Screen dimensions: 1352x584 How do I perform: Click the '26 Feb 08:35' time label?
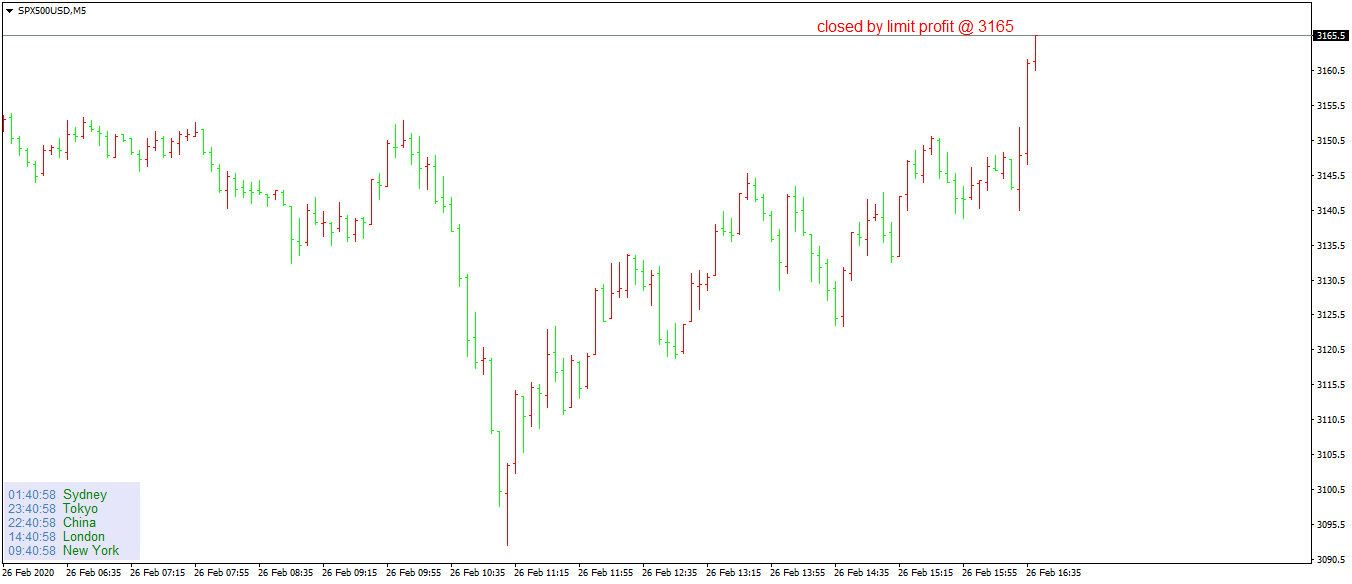click(x=285, y=574)
